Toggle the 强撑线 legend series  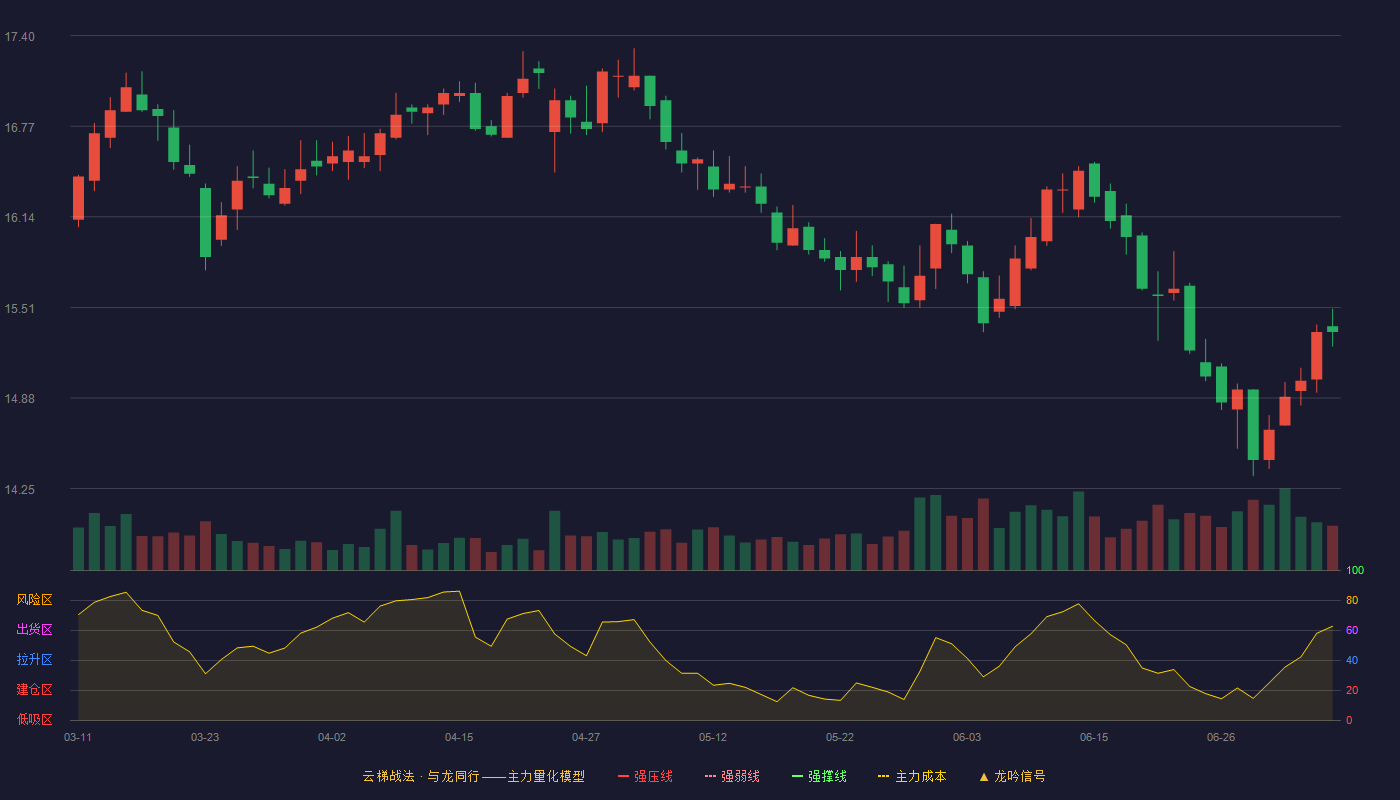coord(819,776)
